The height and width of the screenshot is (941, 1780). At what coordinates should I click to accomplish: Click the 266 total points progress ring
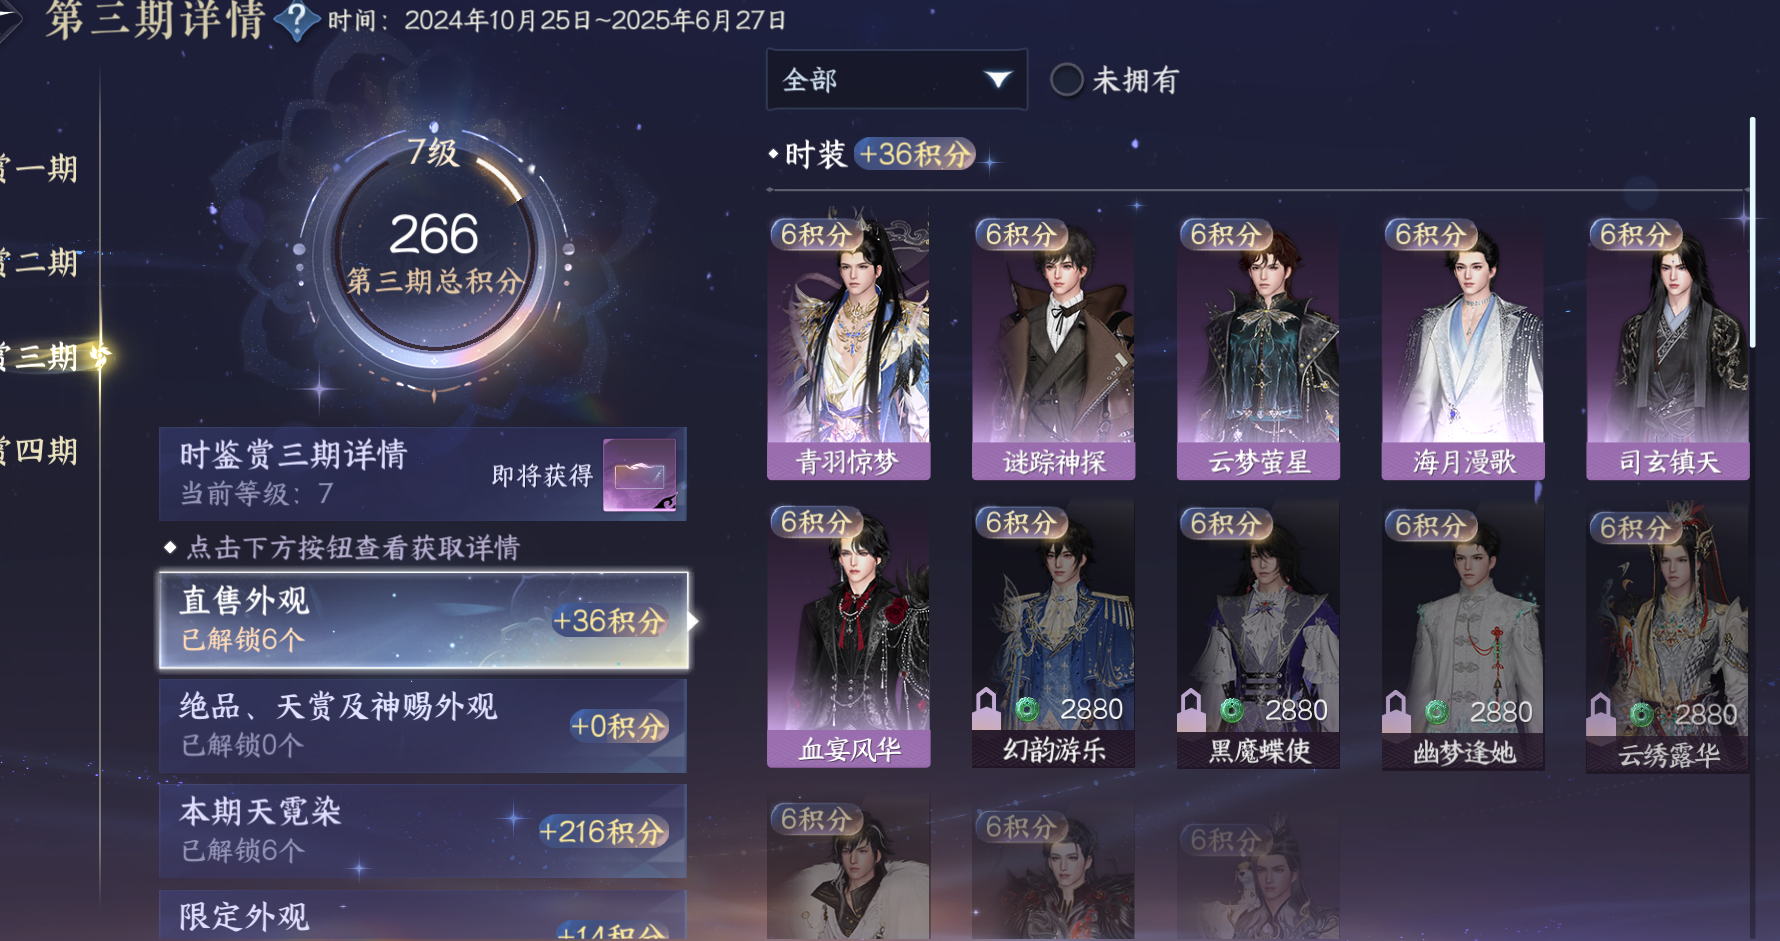pos(434,255)
